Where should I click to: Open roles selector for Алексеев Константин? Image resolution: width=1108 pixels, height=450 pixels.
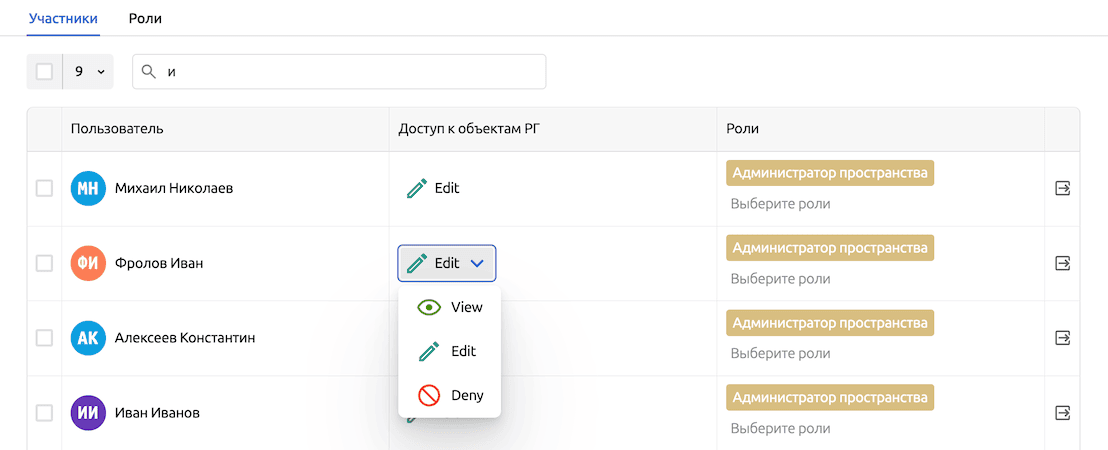click(x=780, y=353)
